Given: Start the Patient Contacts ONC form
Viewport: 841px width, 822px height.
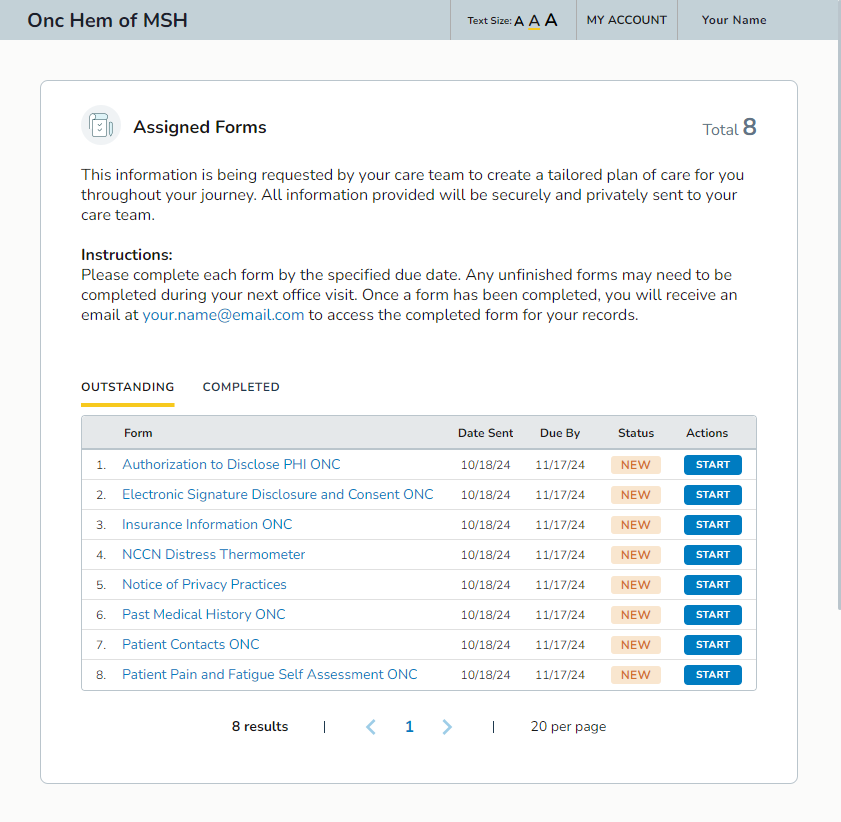Looking at the screenshot, I should point(712,645).
